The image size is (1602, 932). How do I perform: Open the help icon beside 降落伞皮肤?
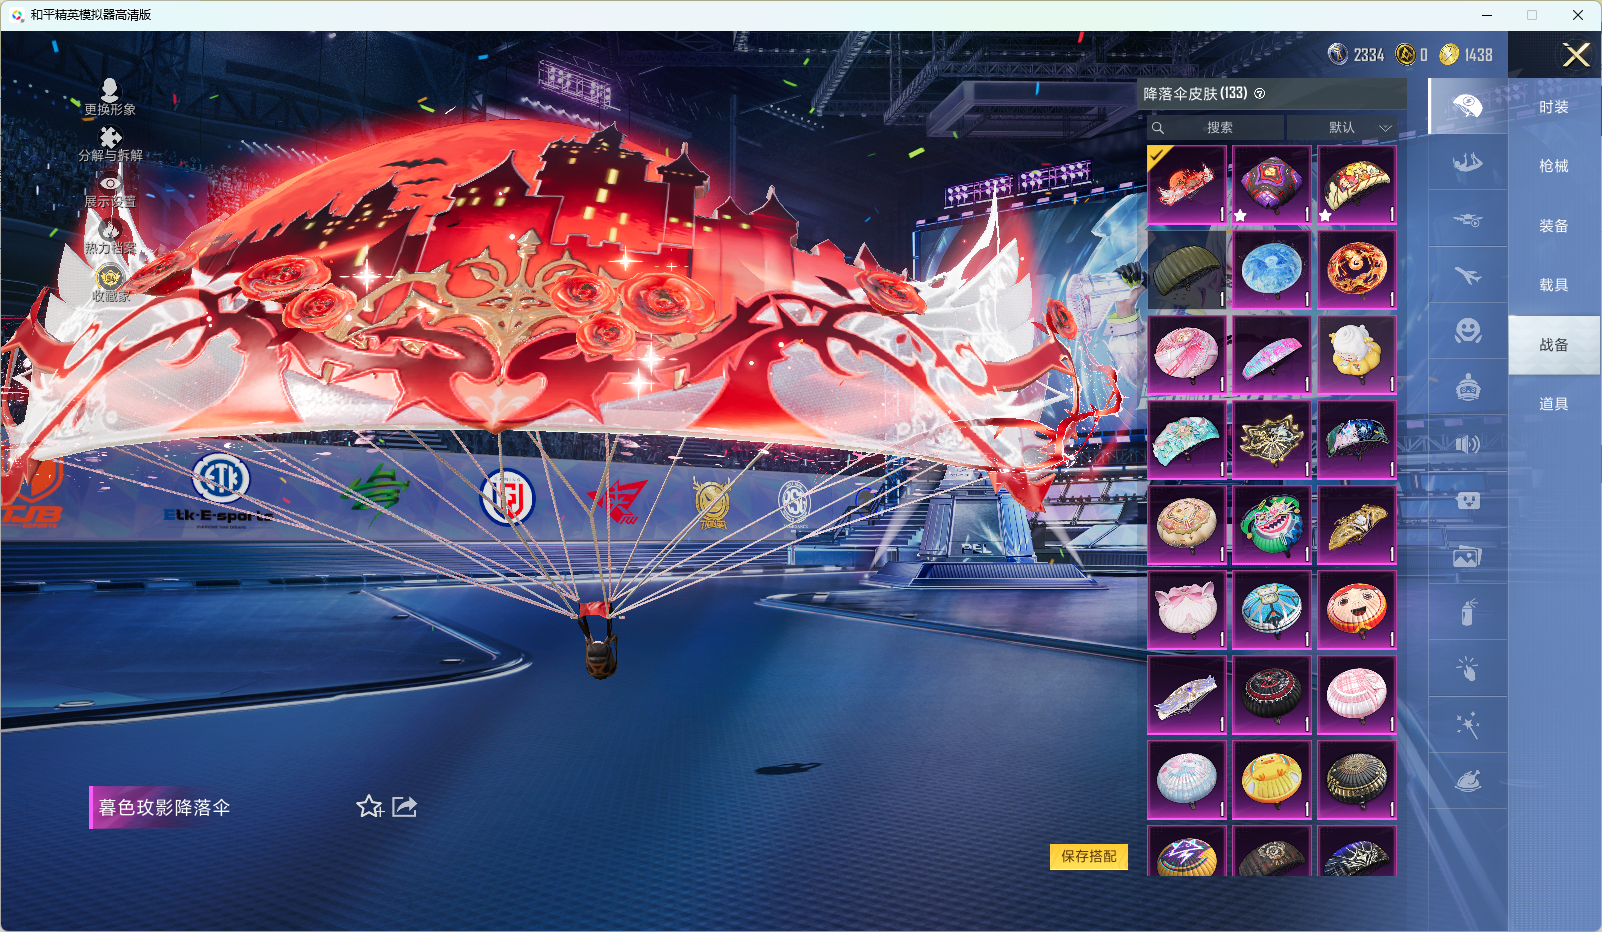click(x=1260, y=94)
